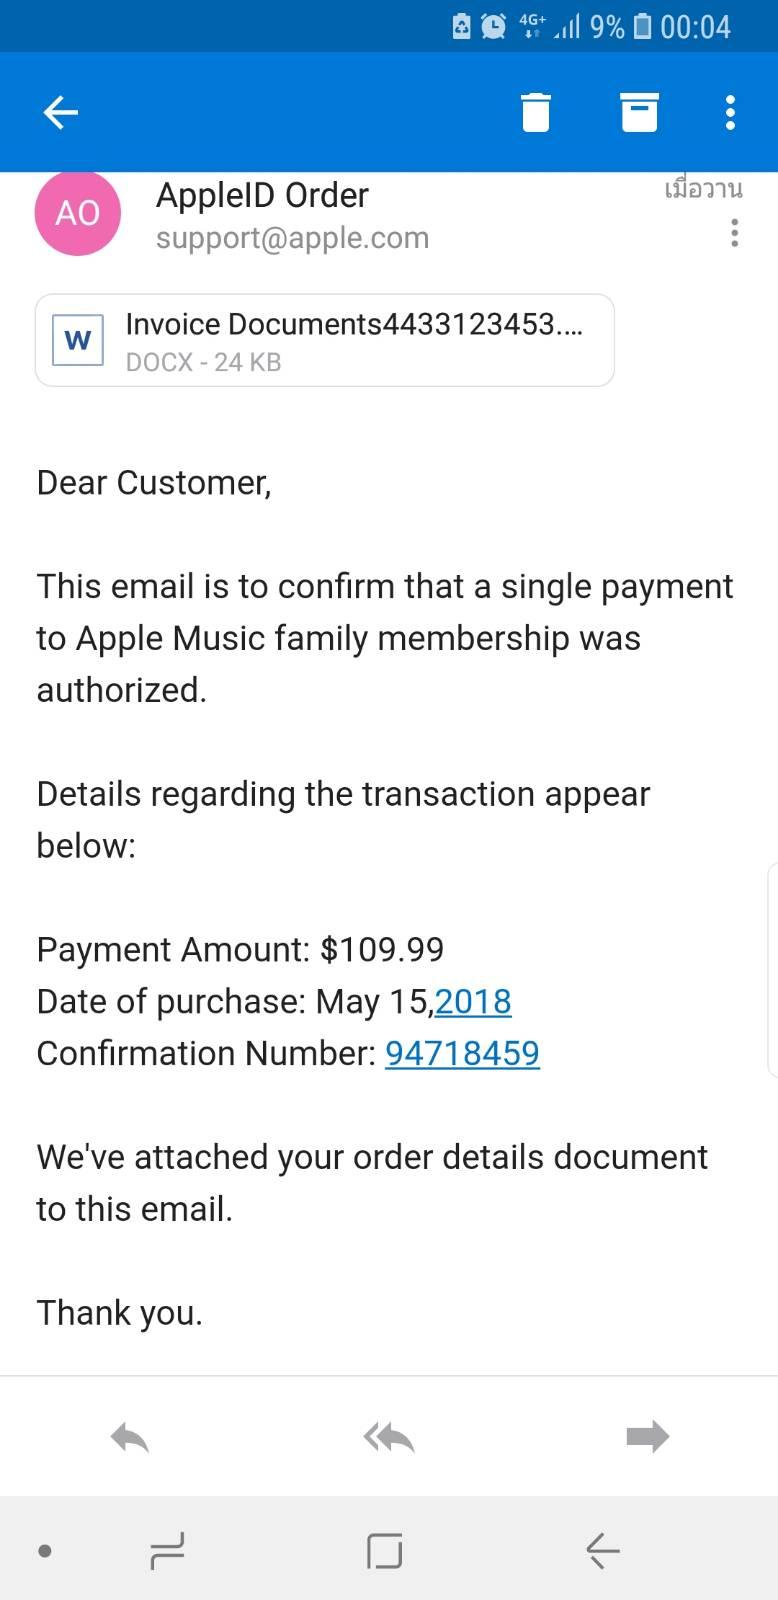Reply all to the email
Screen dimensions: 778x1600
point(389,1437)
